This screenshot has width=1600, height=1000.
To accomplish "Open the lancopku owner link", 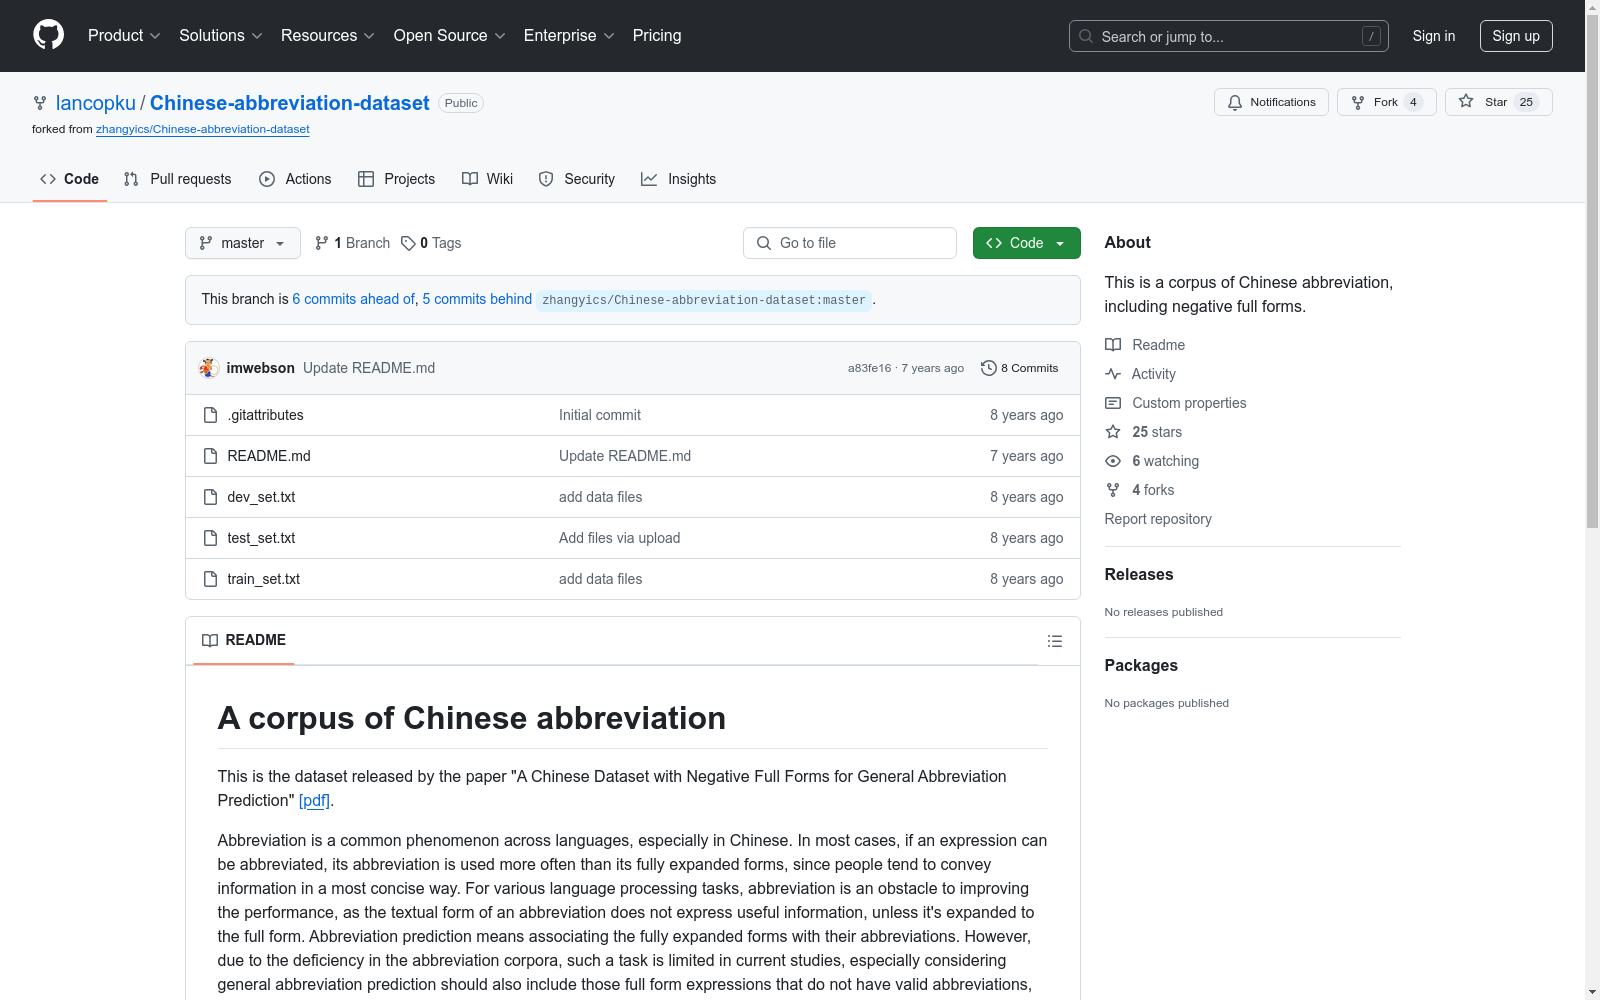I will pyautogui.click(x=96, y=103).
